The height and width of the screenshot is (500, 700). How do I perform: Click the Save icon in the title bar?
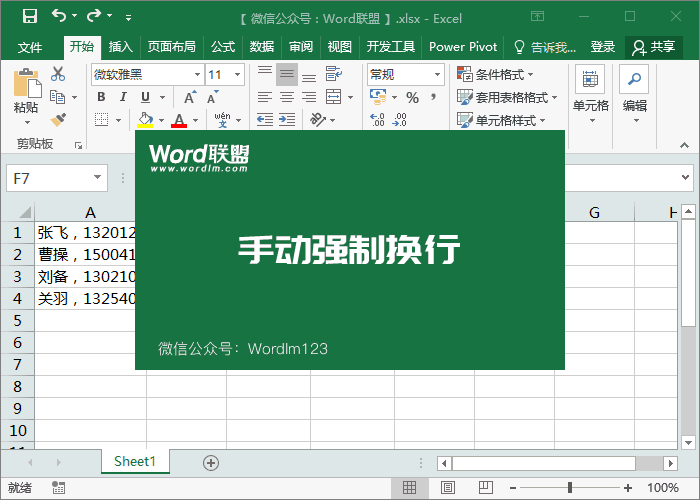(x=29, y=16)
